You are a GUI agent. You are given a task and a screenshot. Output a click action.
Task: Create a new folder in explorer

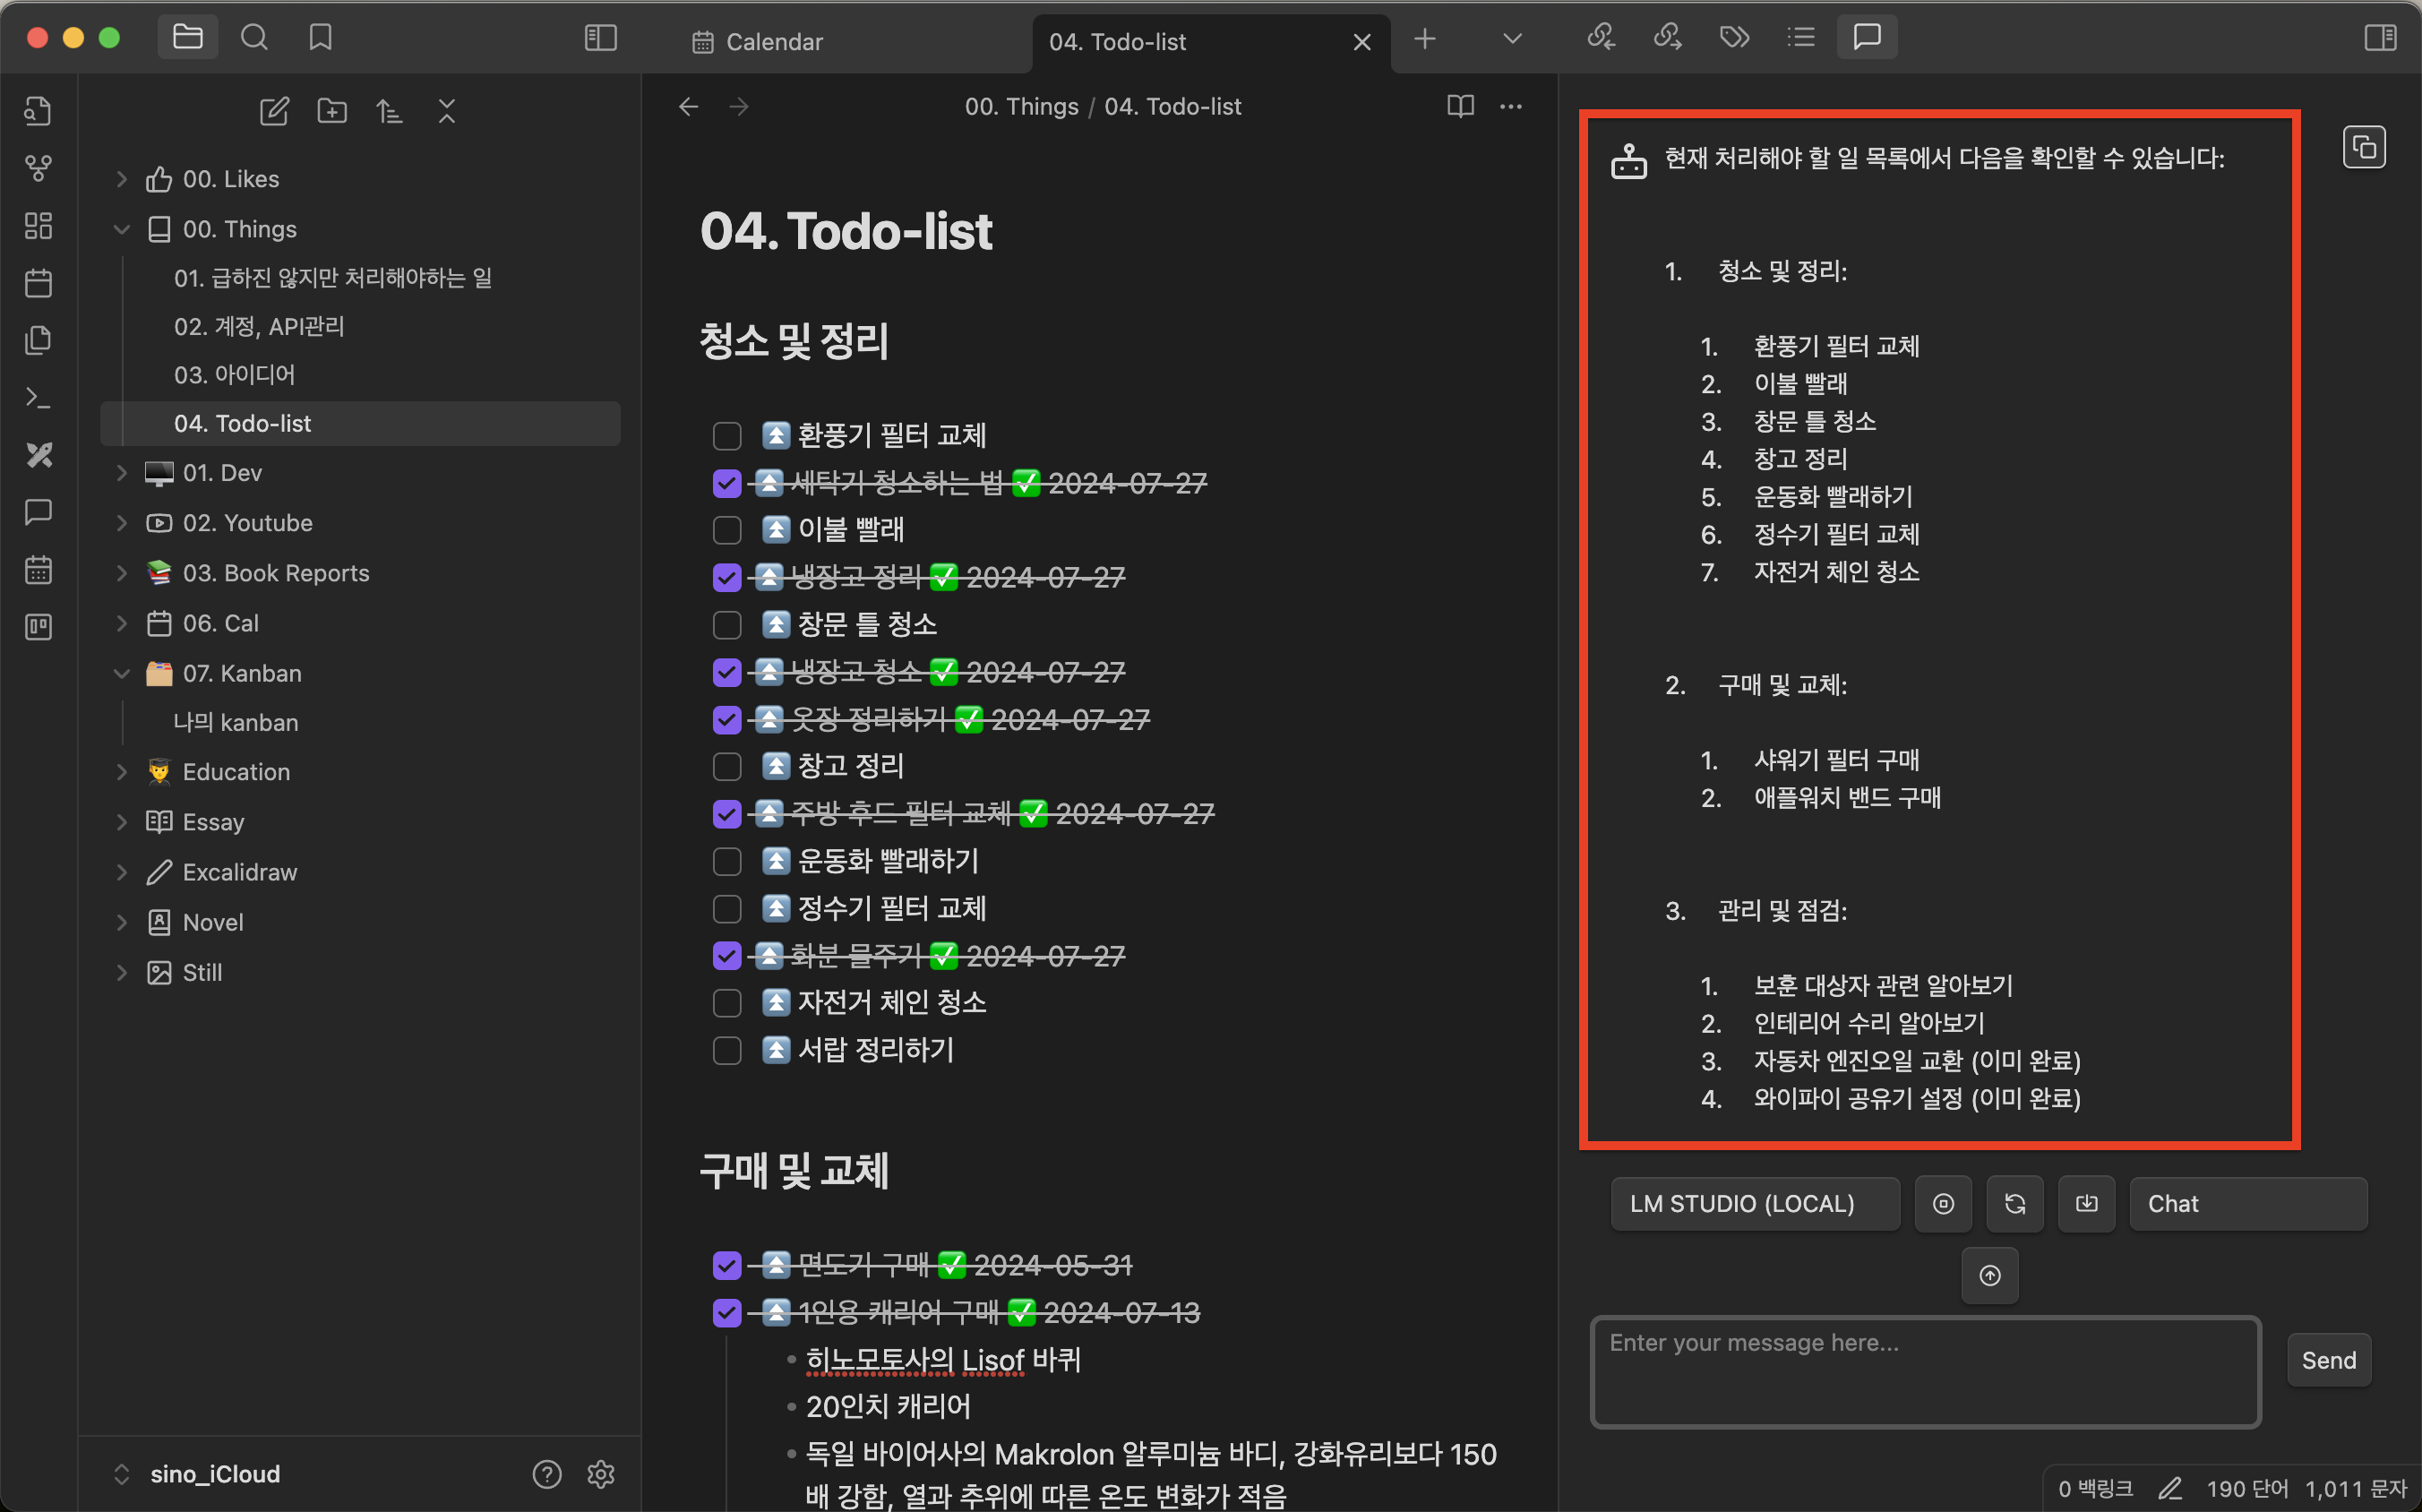[332, 110]
